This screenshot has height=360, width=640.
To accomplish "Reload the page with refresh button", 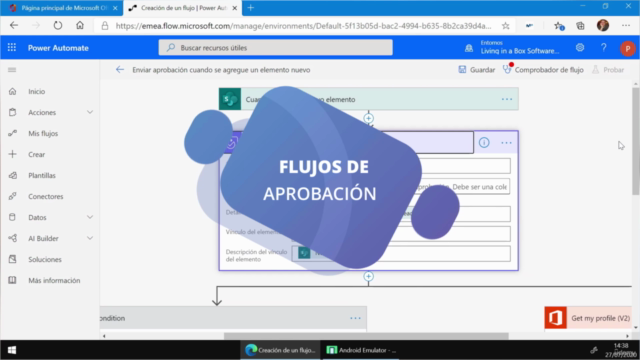I will coord(58,26).
